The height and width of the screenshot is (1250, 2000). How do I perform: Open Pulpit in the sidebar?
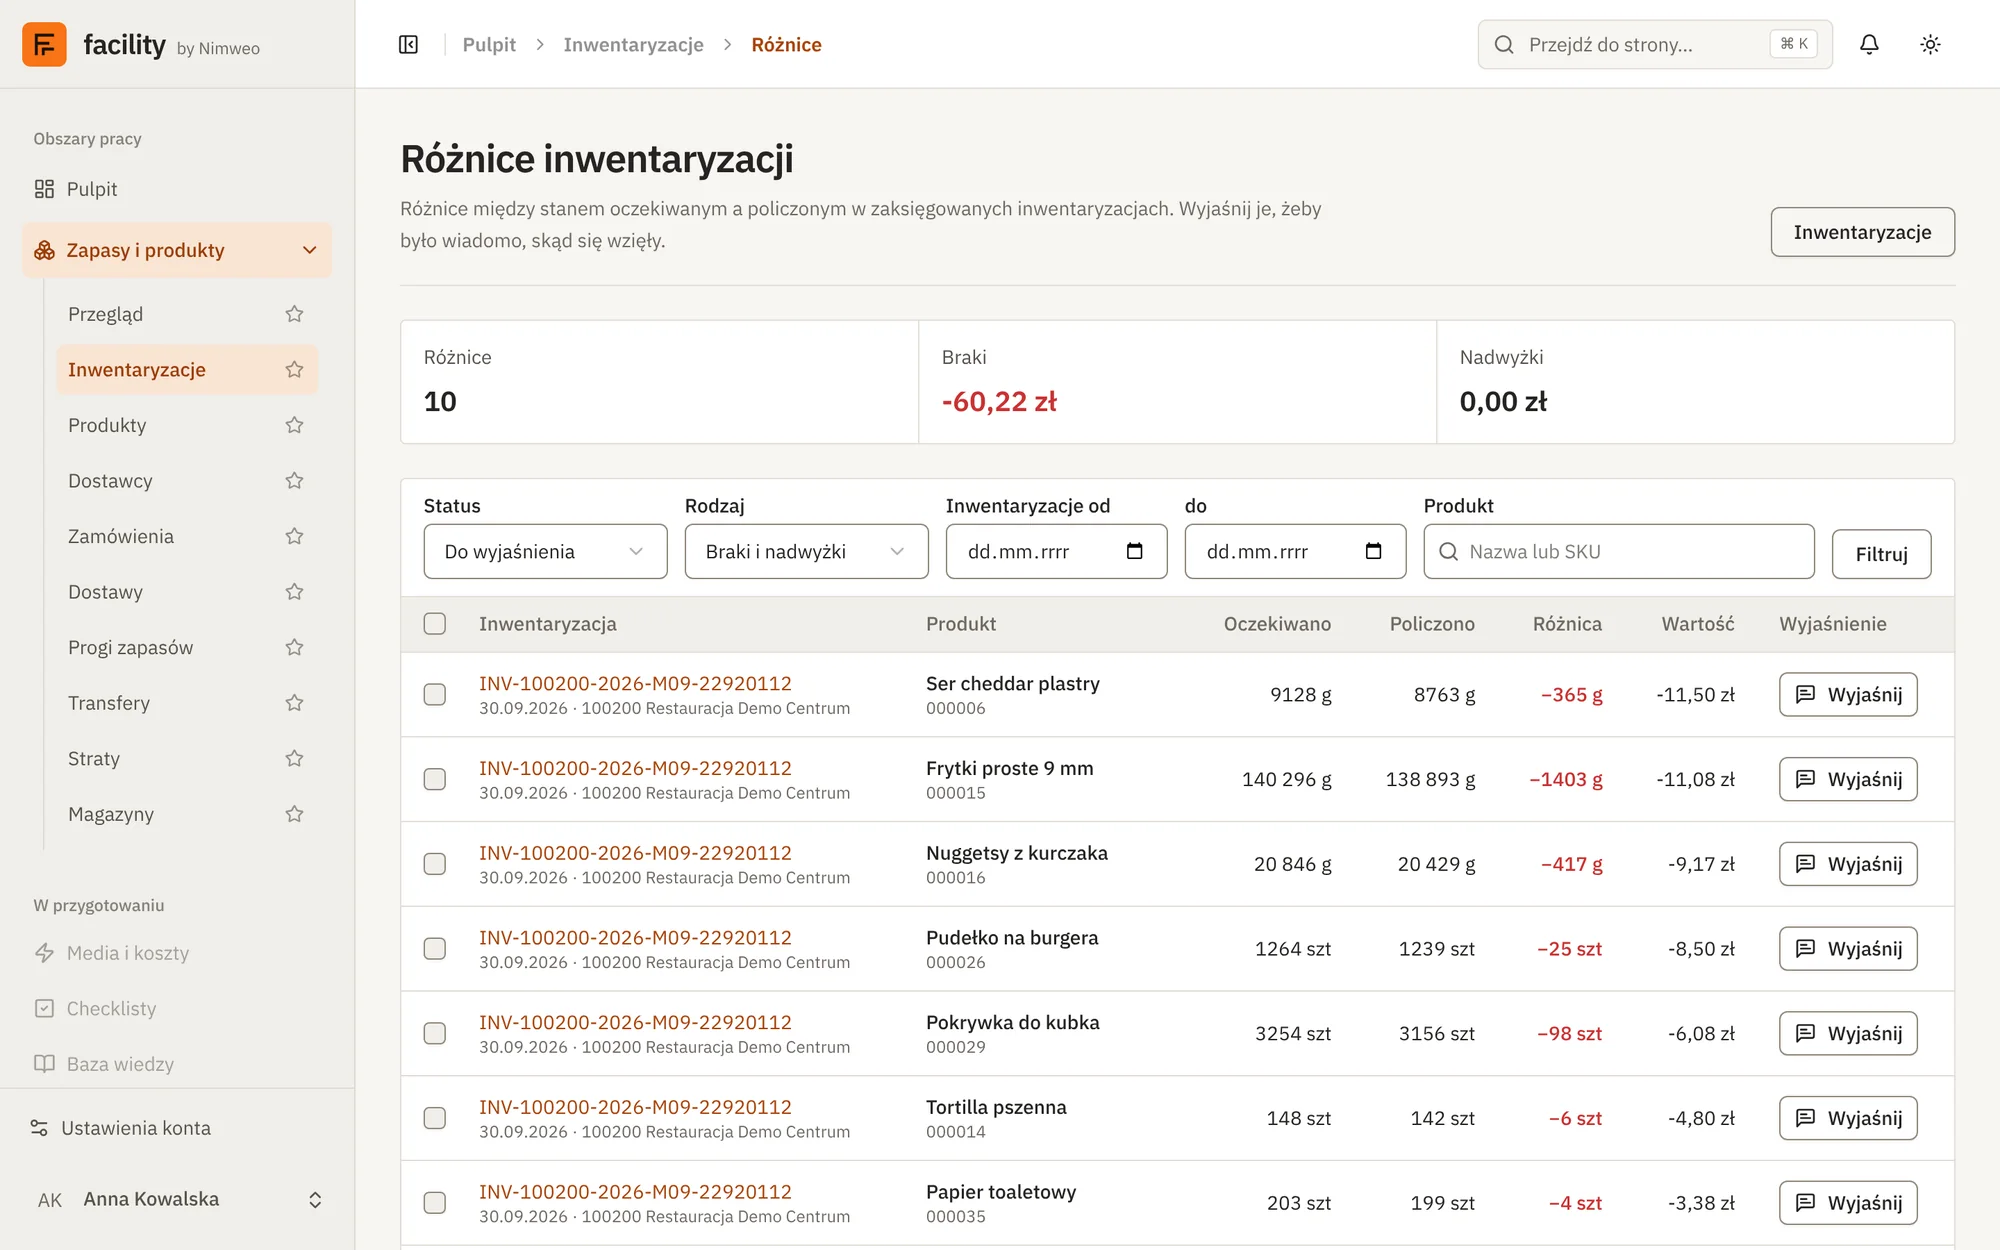pyautogui.click(x=91, y=189)
